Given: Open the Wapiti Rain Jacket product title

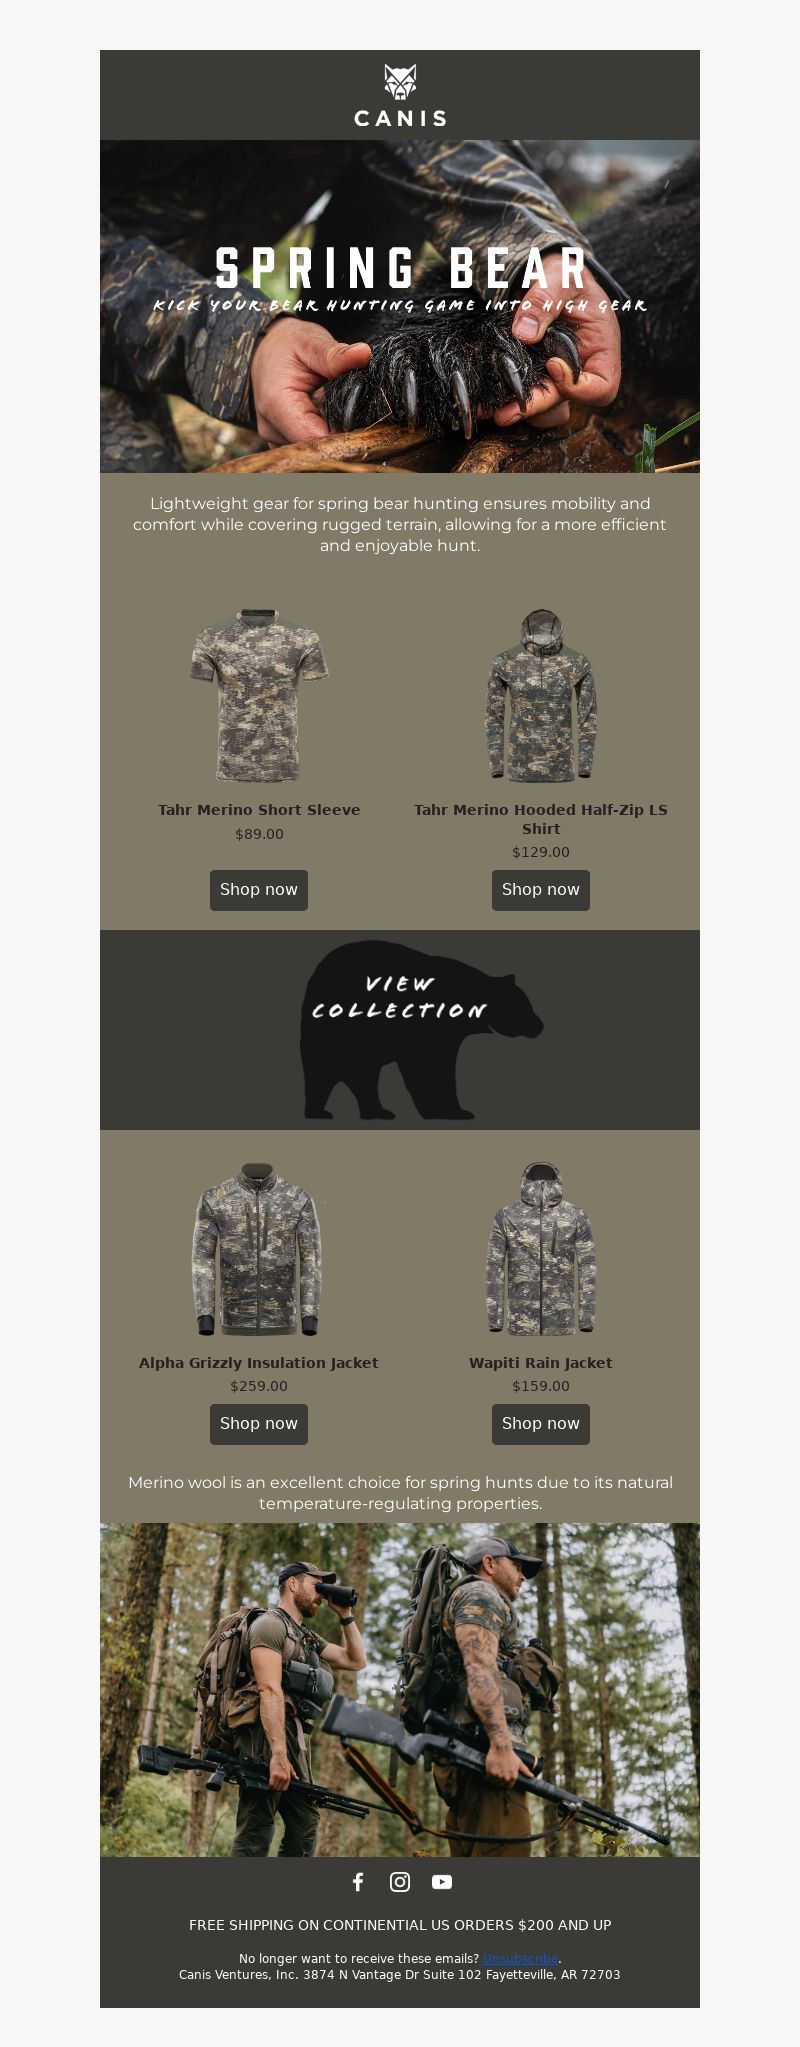Looking at the screenshot, I should [x=541, y=1363].
